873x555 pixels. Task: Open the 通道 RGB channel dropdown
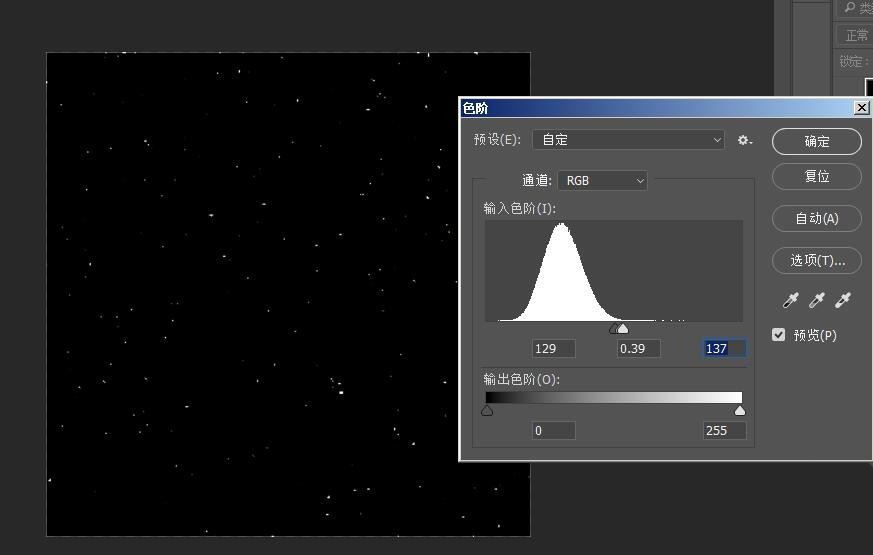(602, 180)
